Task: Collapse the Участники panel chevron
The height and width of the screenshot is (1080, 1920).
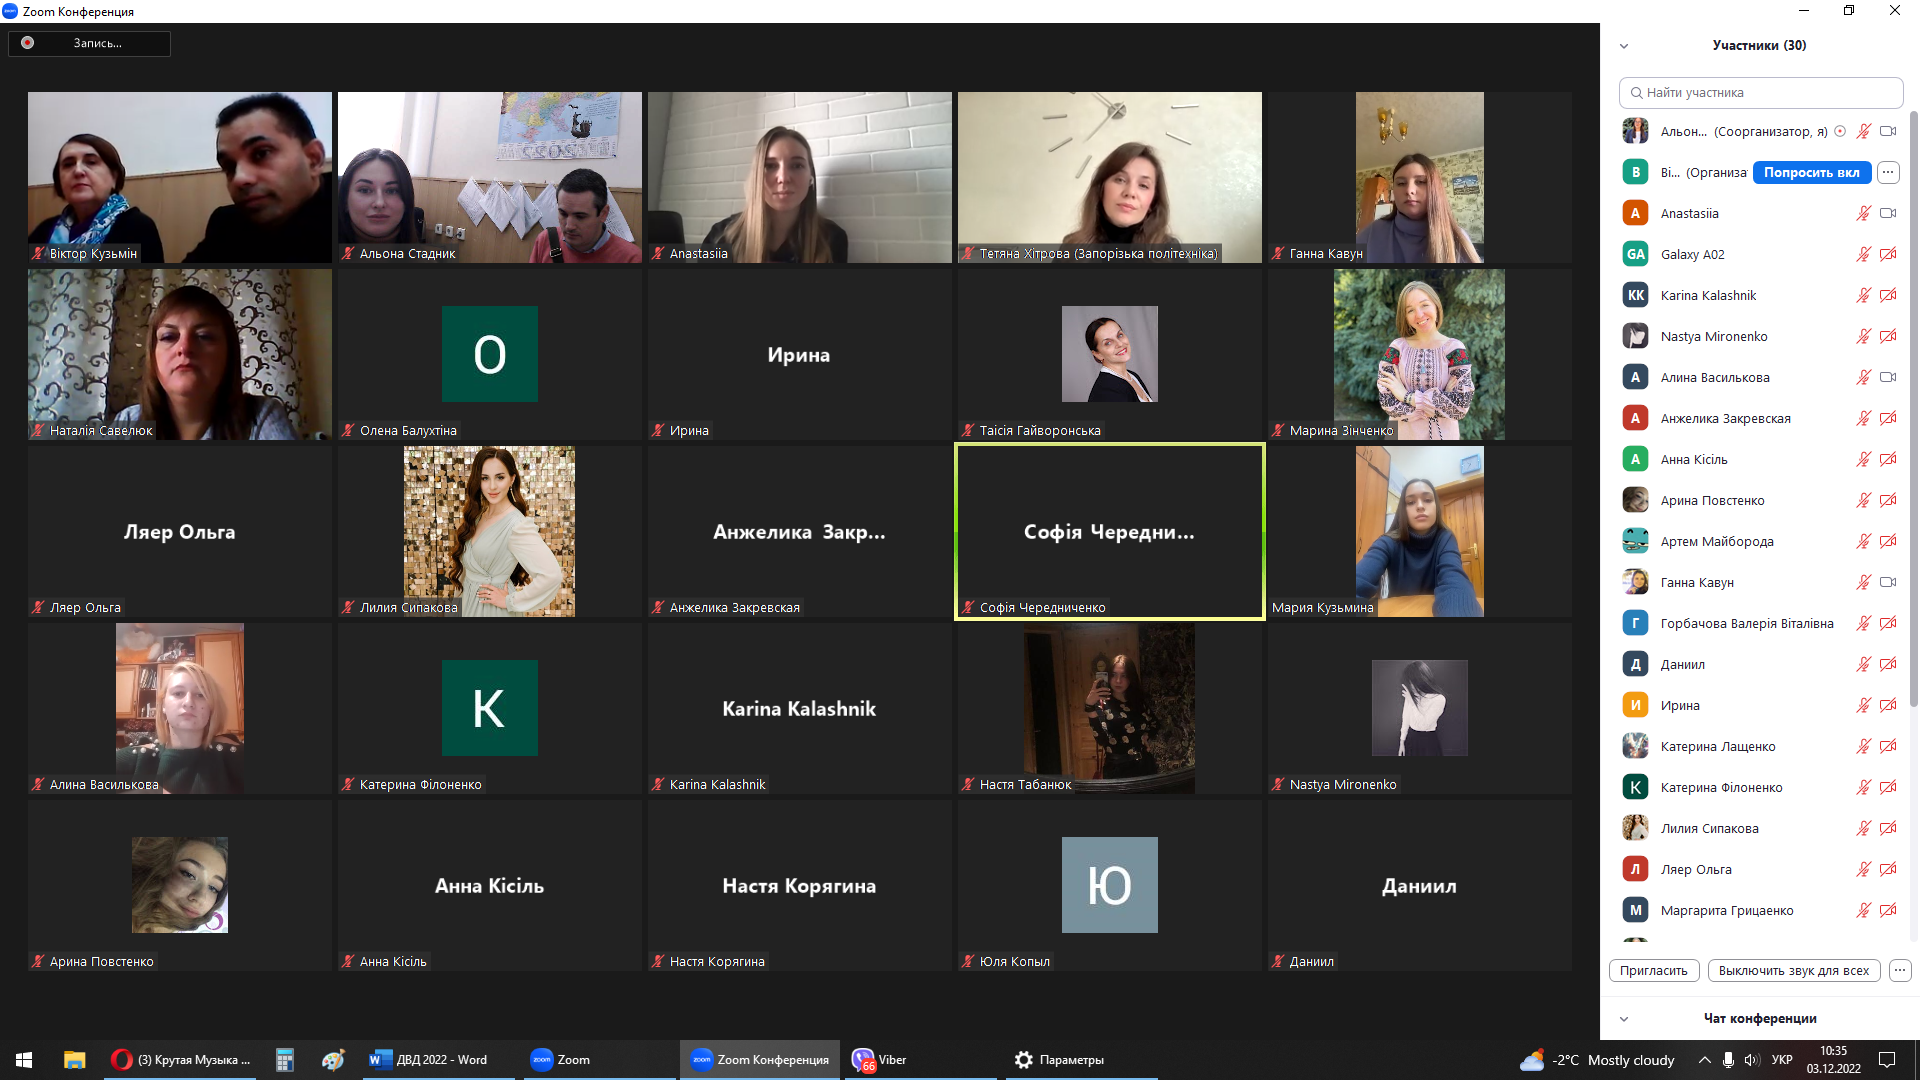Action: [x=1624, y=46]
